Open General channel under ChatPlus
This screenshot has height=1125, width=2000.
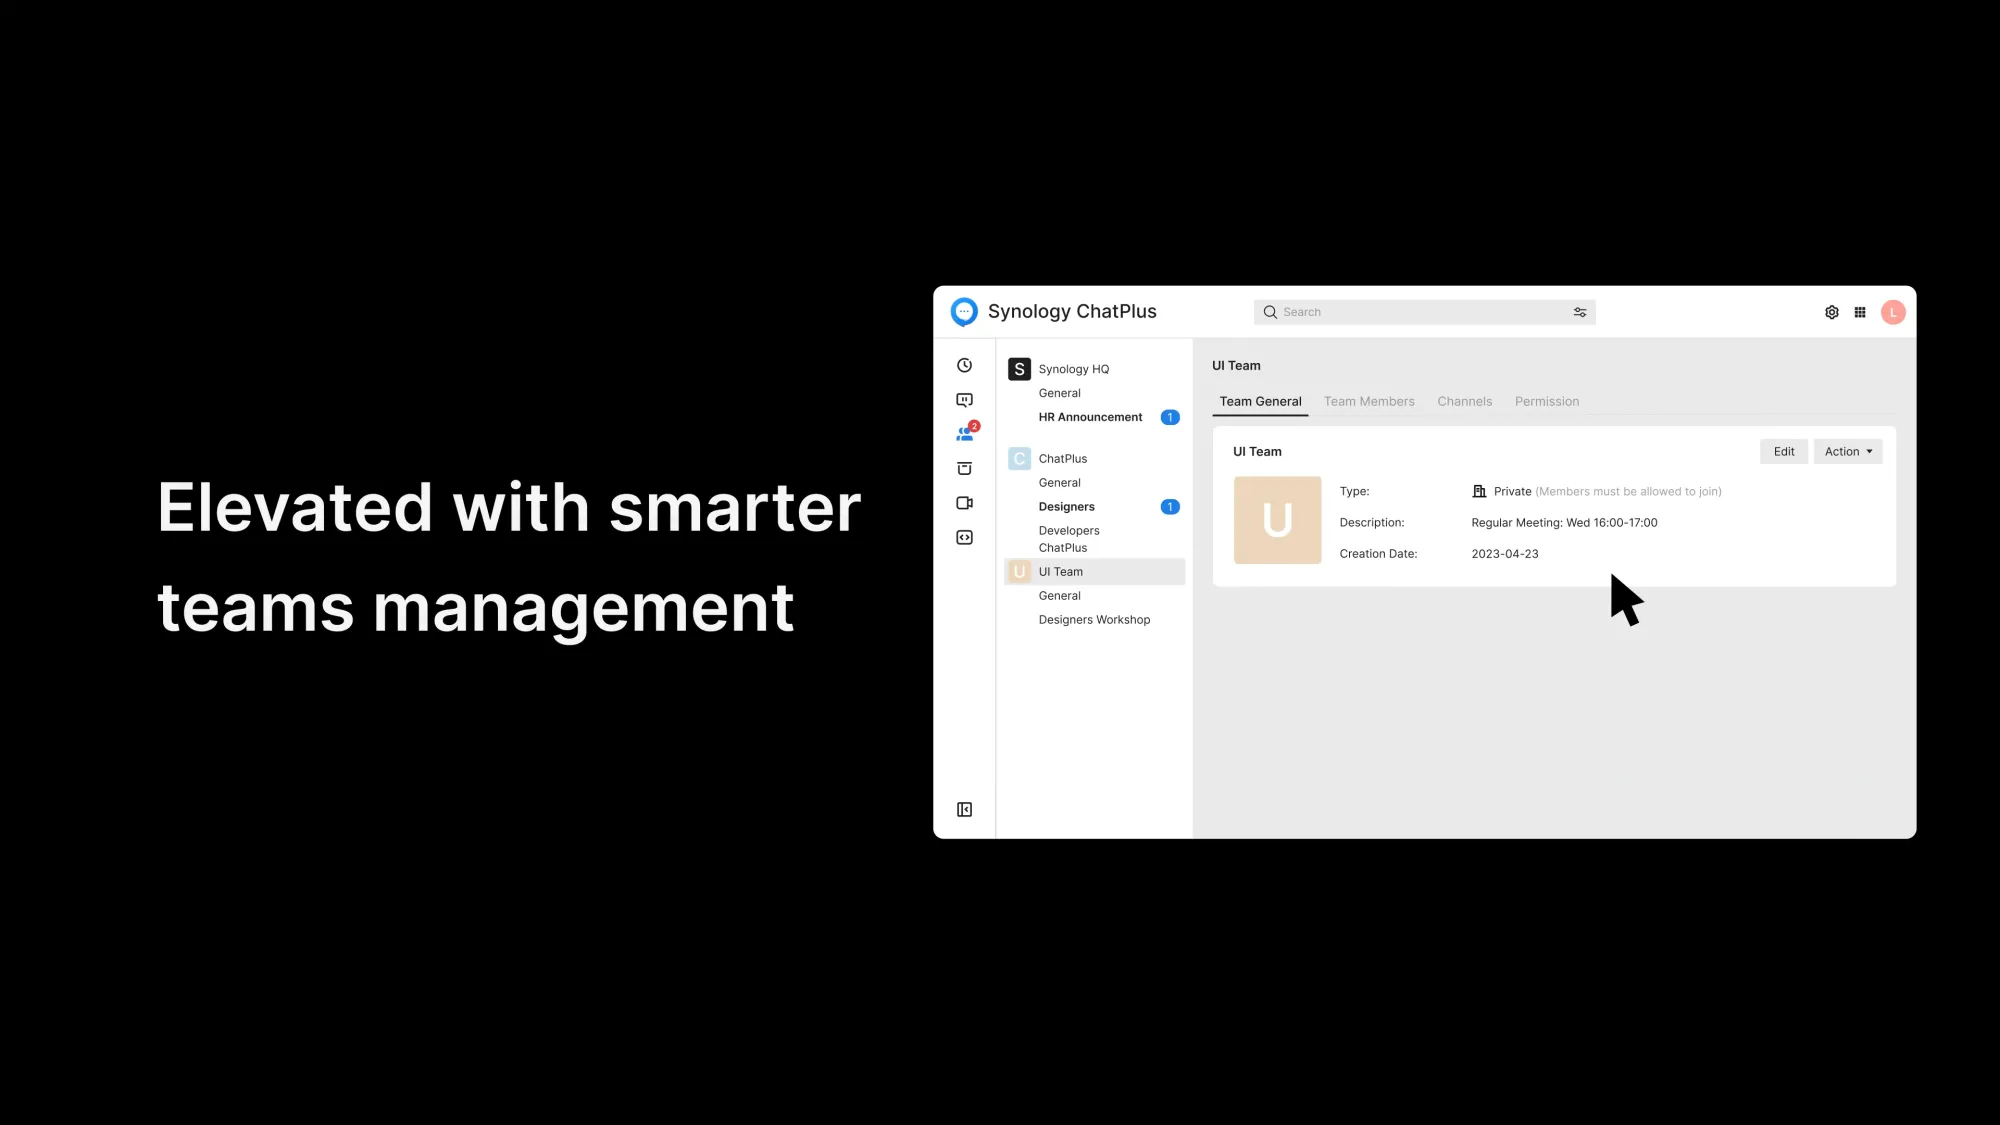1059,483
